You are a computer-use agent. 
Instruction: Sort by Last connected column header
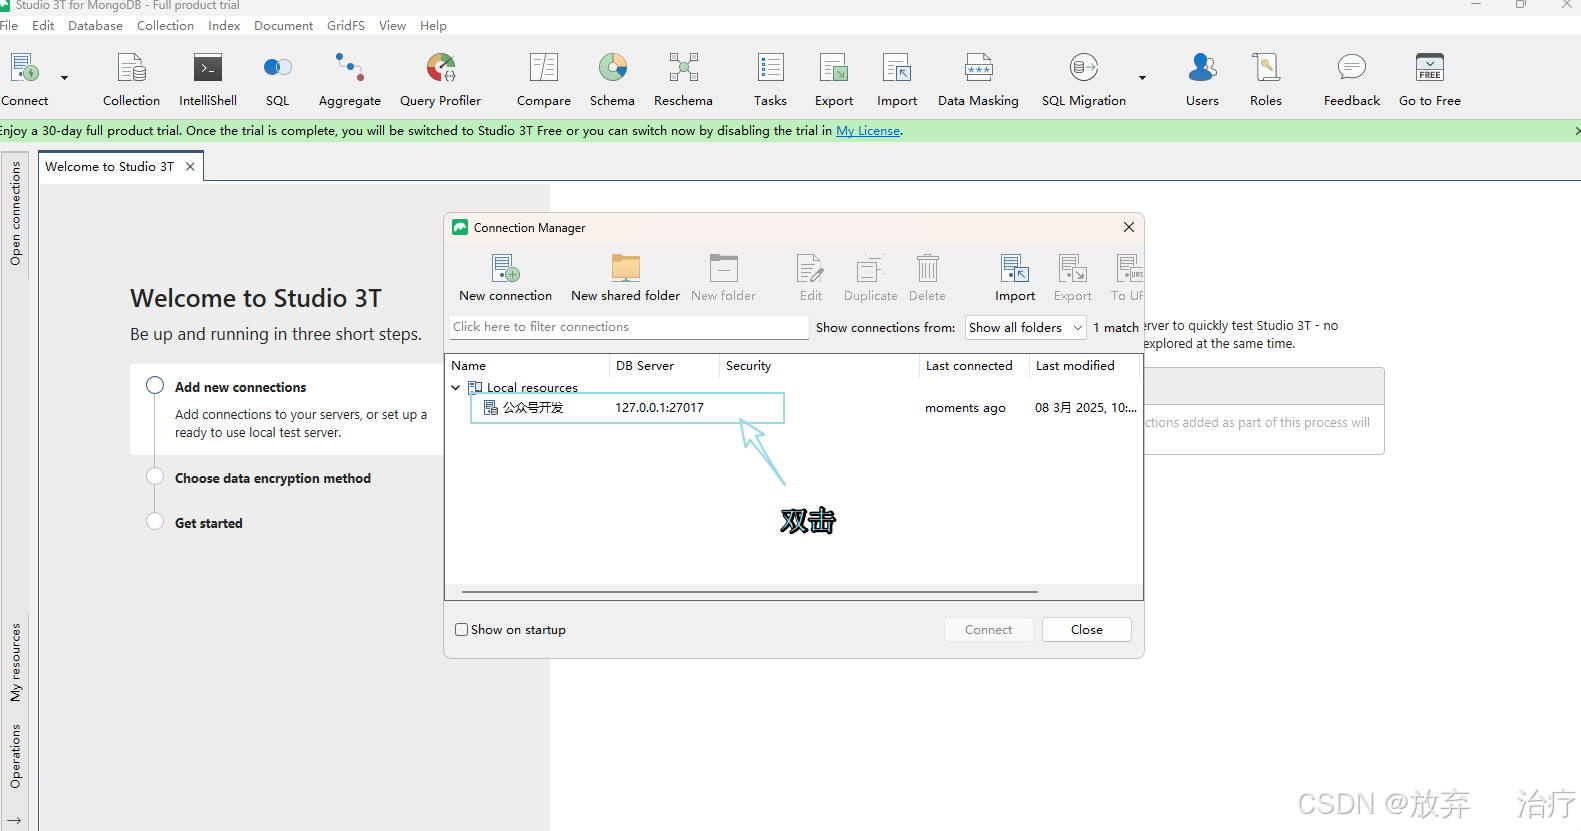(x=974, y=366)
